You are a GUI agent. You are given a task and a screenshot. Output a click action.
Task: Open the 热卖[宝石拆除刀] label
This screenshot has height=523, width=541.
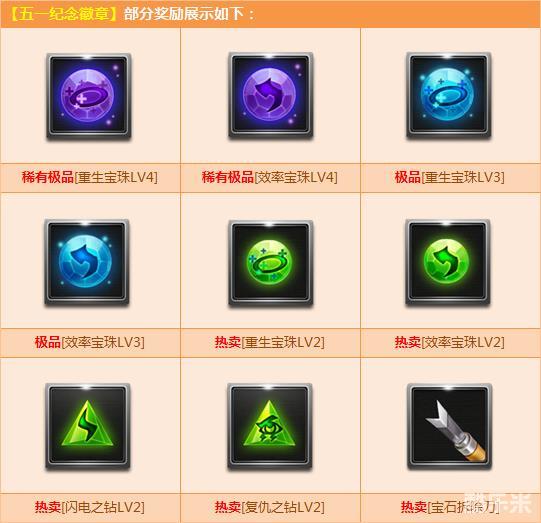(x=450, y=507)
